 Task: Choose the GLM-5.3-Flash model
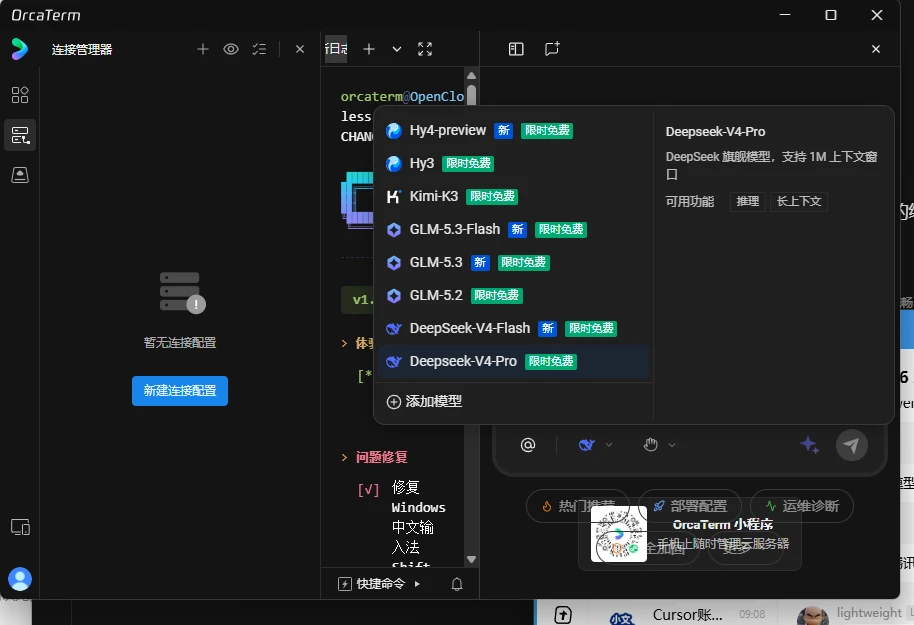click(514, 229)
